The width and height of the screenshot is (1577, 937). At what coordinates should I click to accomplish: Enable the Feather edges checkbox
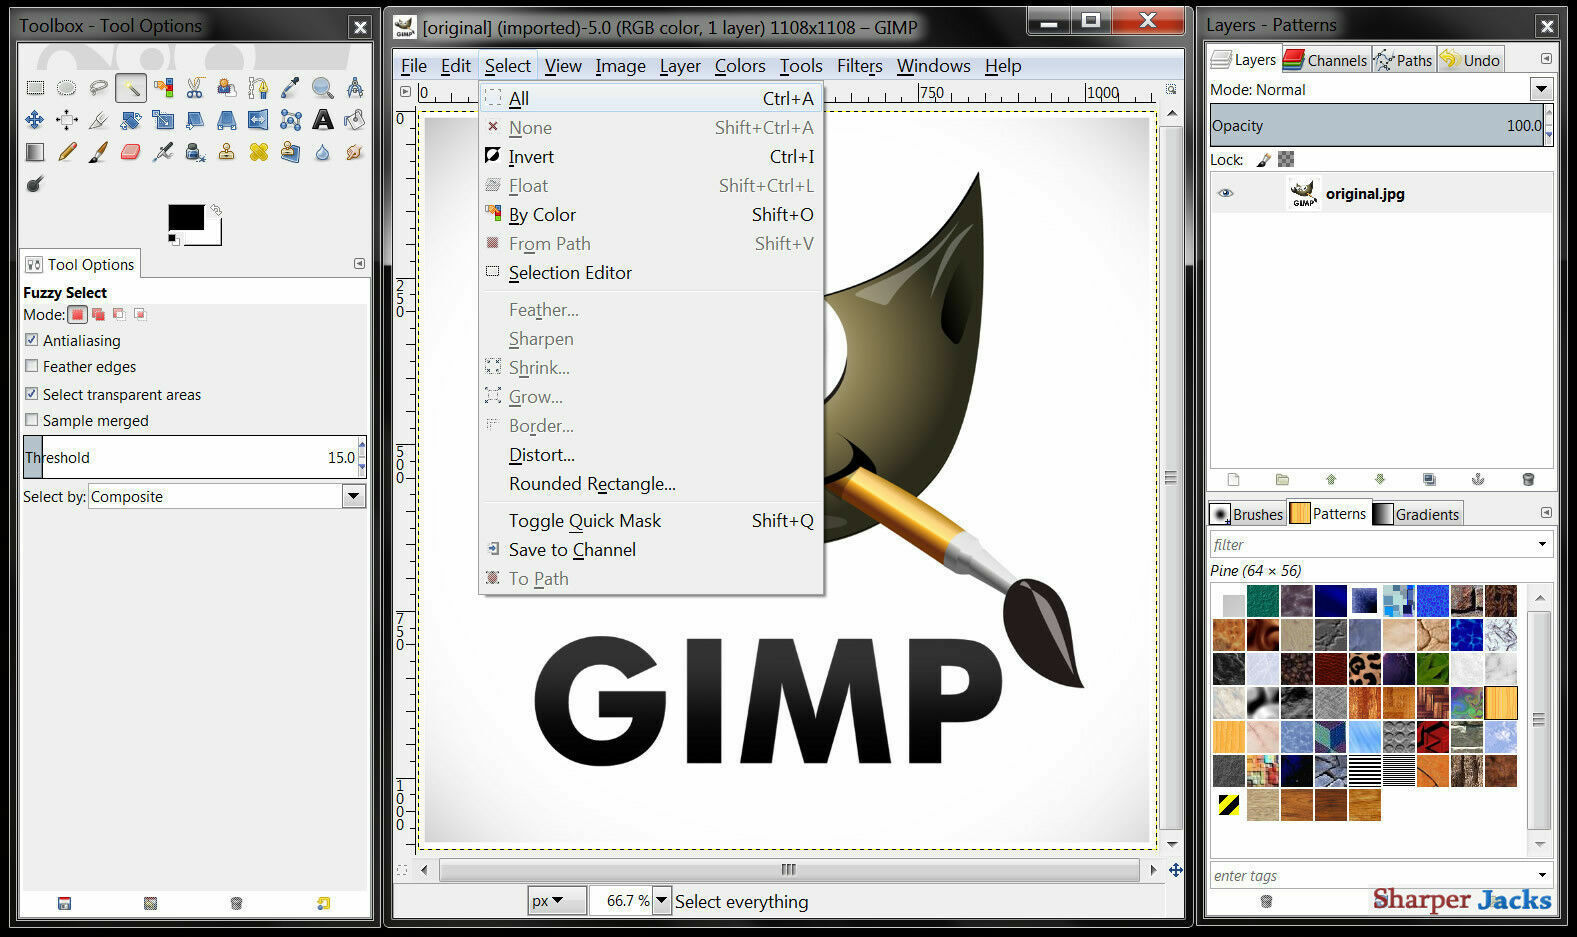[x=32, y=366]
